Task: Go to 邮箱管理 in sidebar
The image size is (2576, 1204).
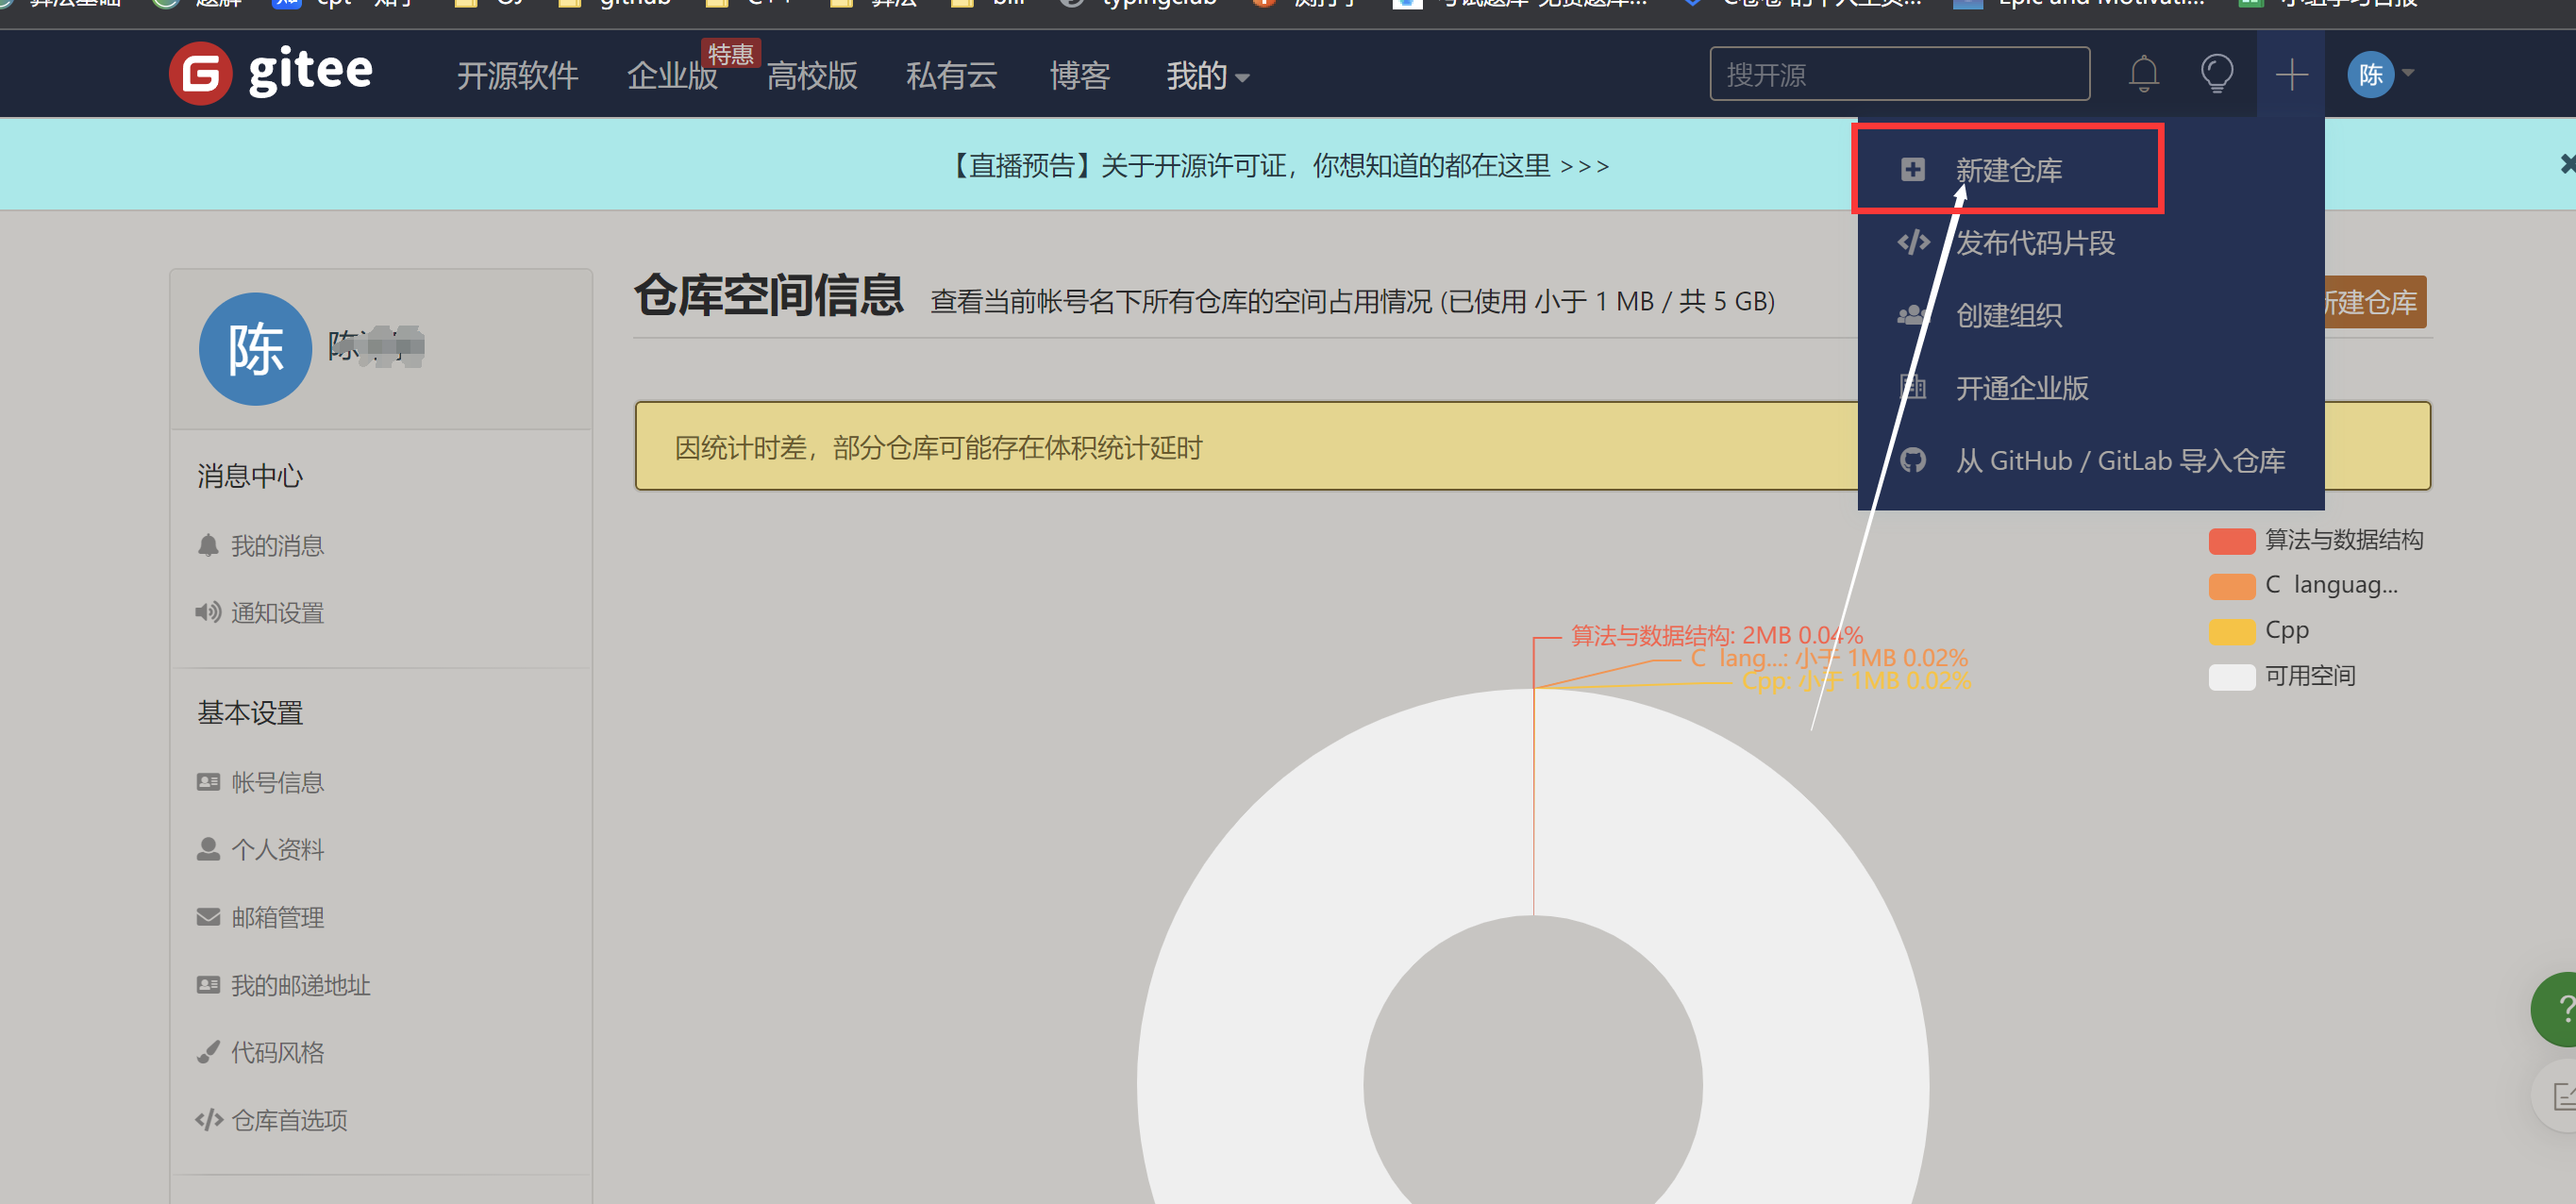Action: click(277, 917)
